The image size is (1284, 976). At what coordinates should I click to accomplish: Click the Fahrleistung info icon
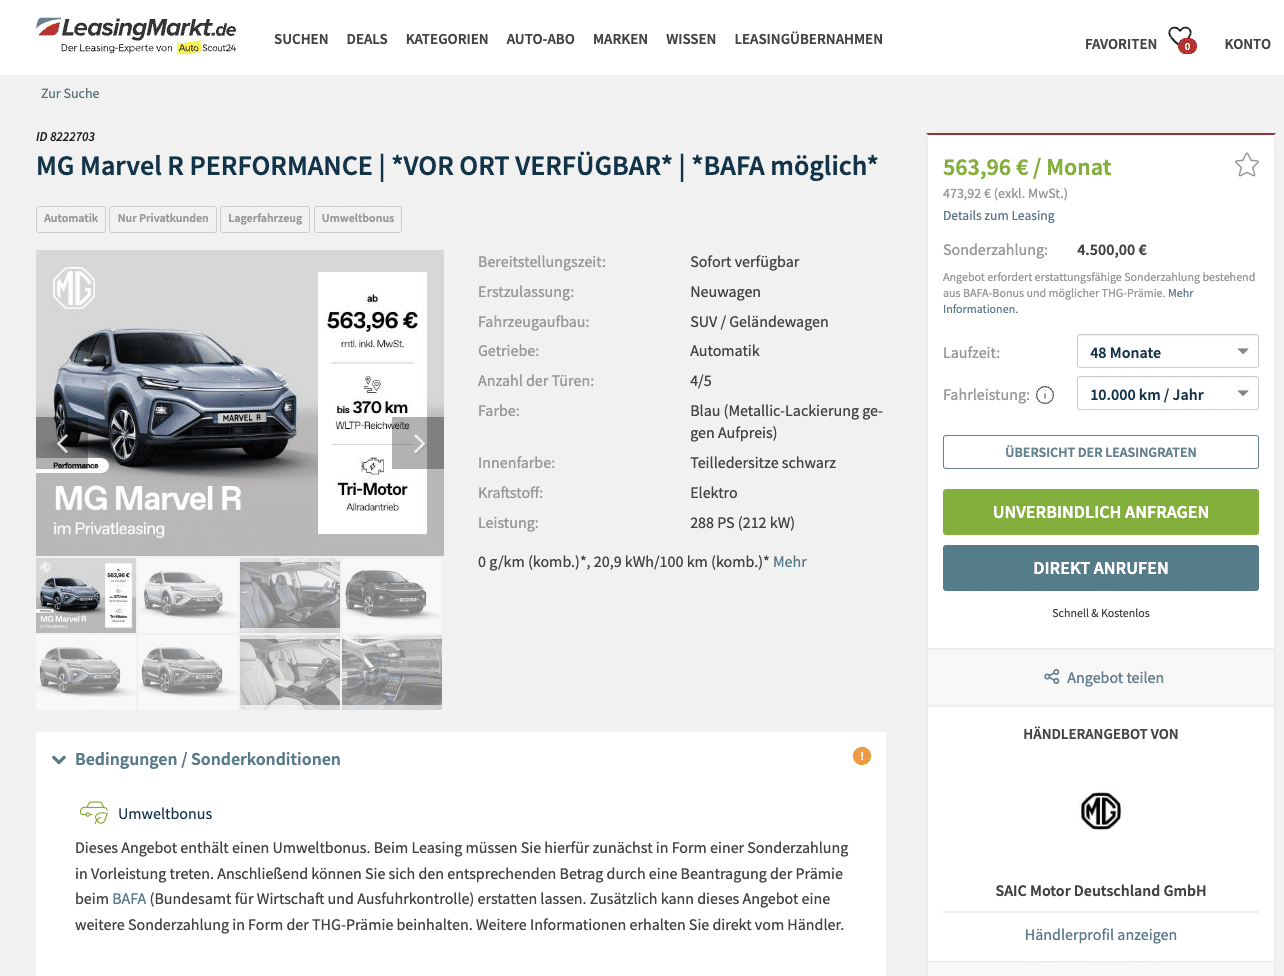(1045, 395)
